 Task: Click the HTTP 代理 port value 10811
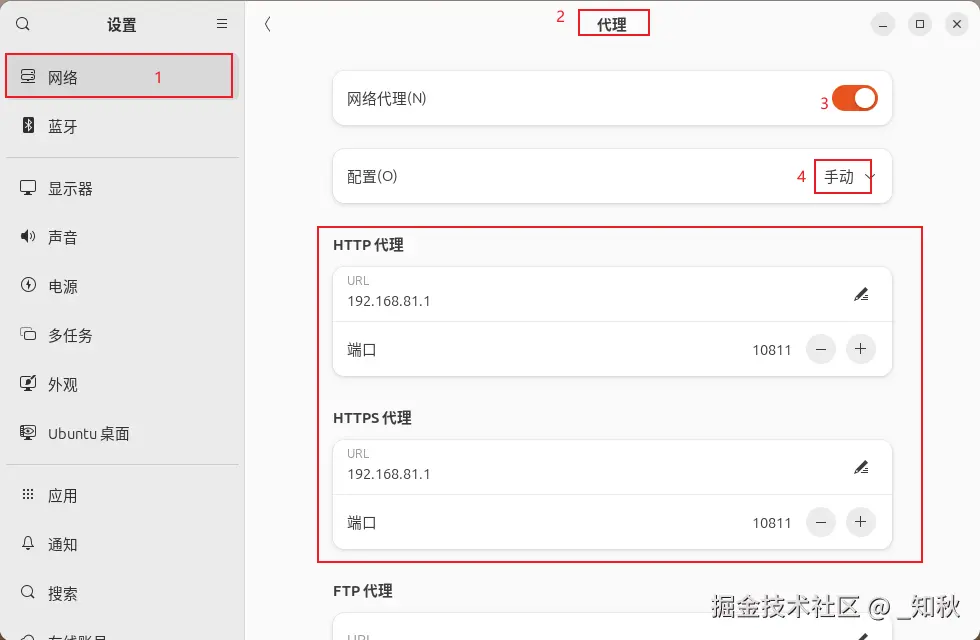point(772,350)
